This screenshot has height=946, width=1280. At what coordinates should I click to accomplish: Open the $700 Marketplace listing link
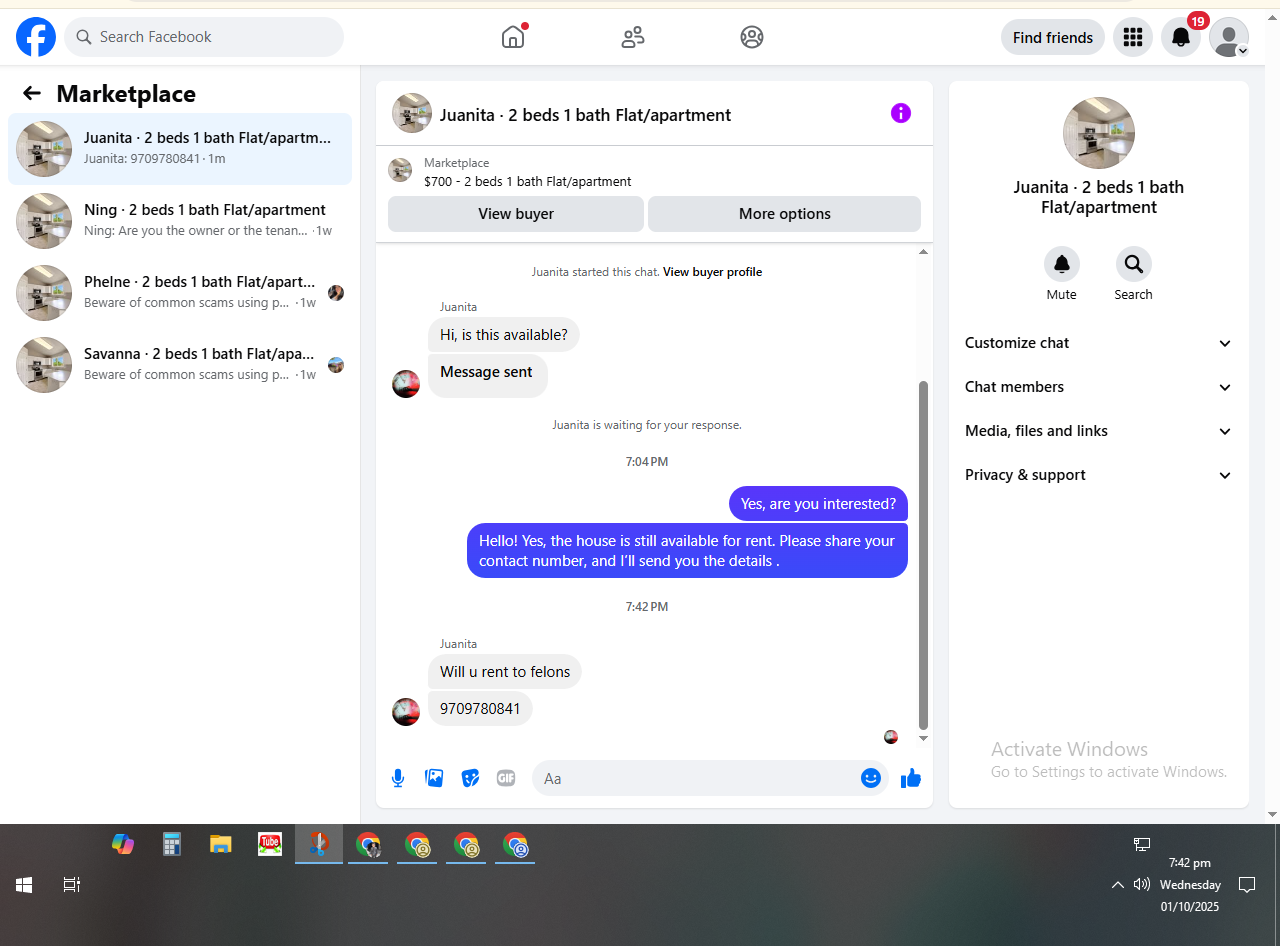tap(528, 182)
